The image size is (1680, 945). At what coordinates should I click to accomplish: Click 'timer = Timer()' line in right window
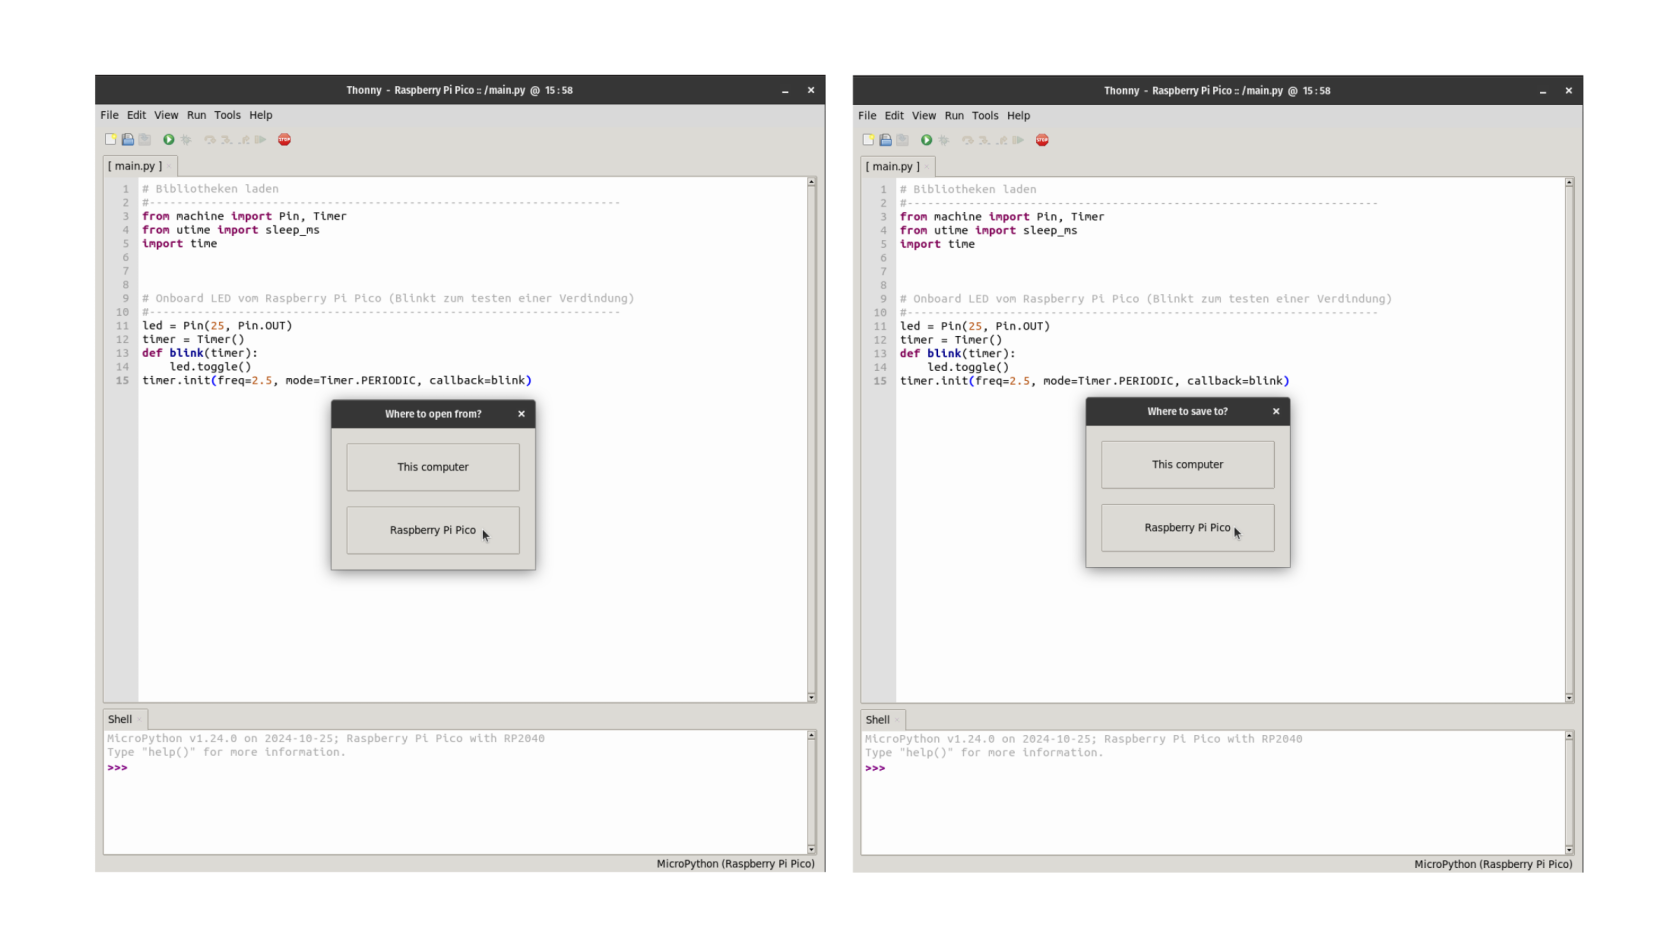tap(951, 340)
